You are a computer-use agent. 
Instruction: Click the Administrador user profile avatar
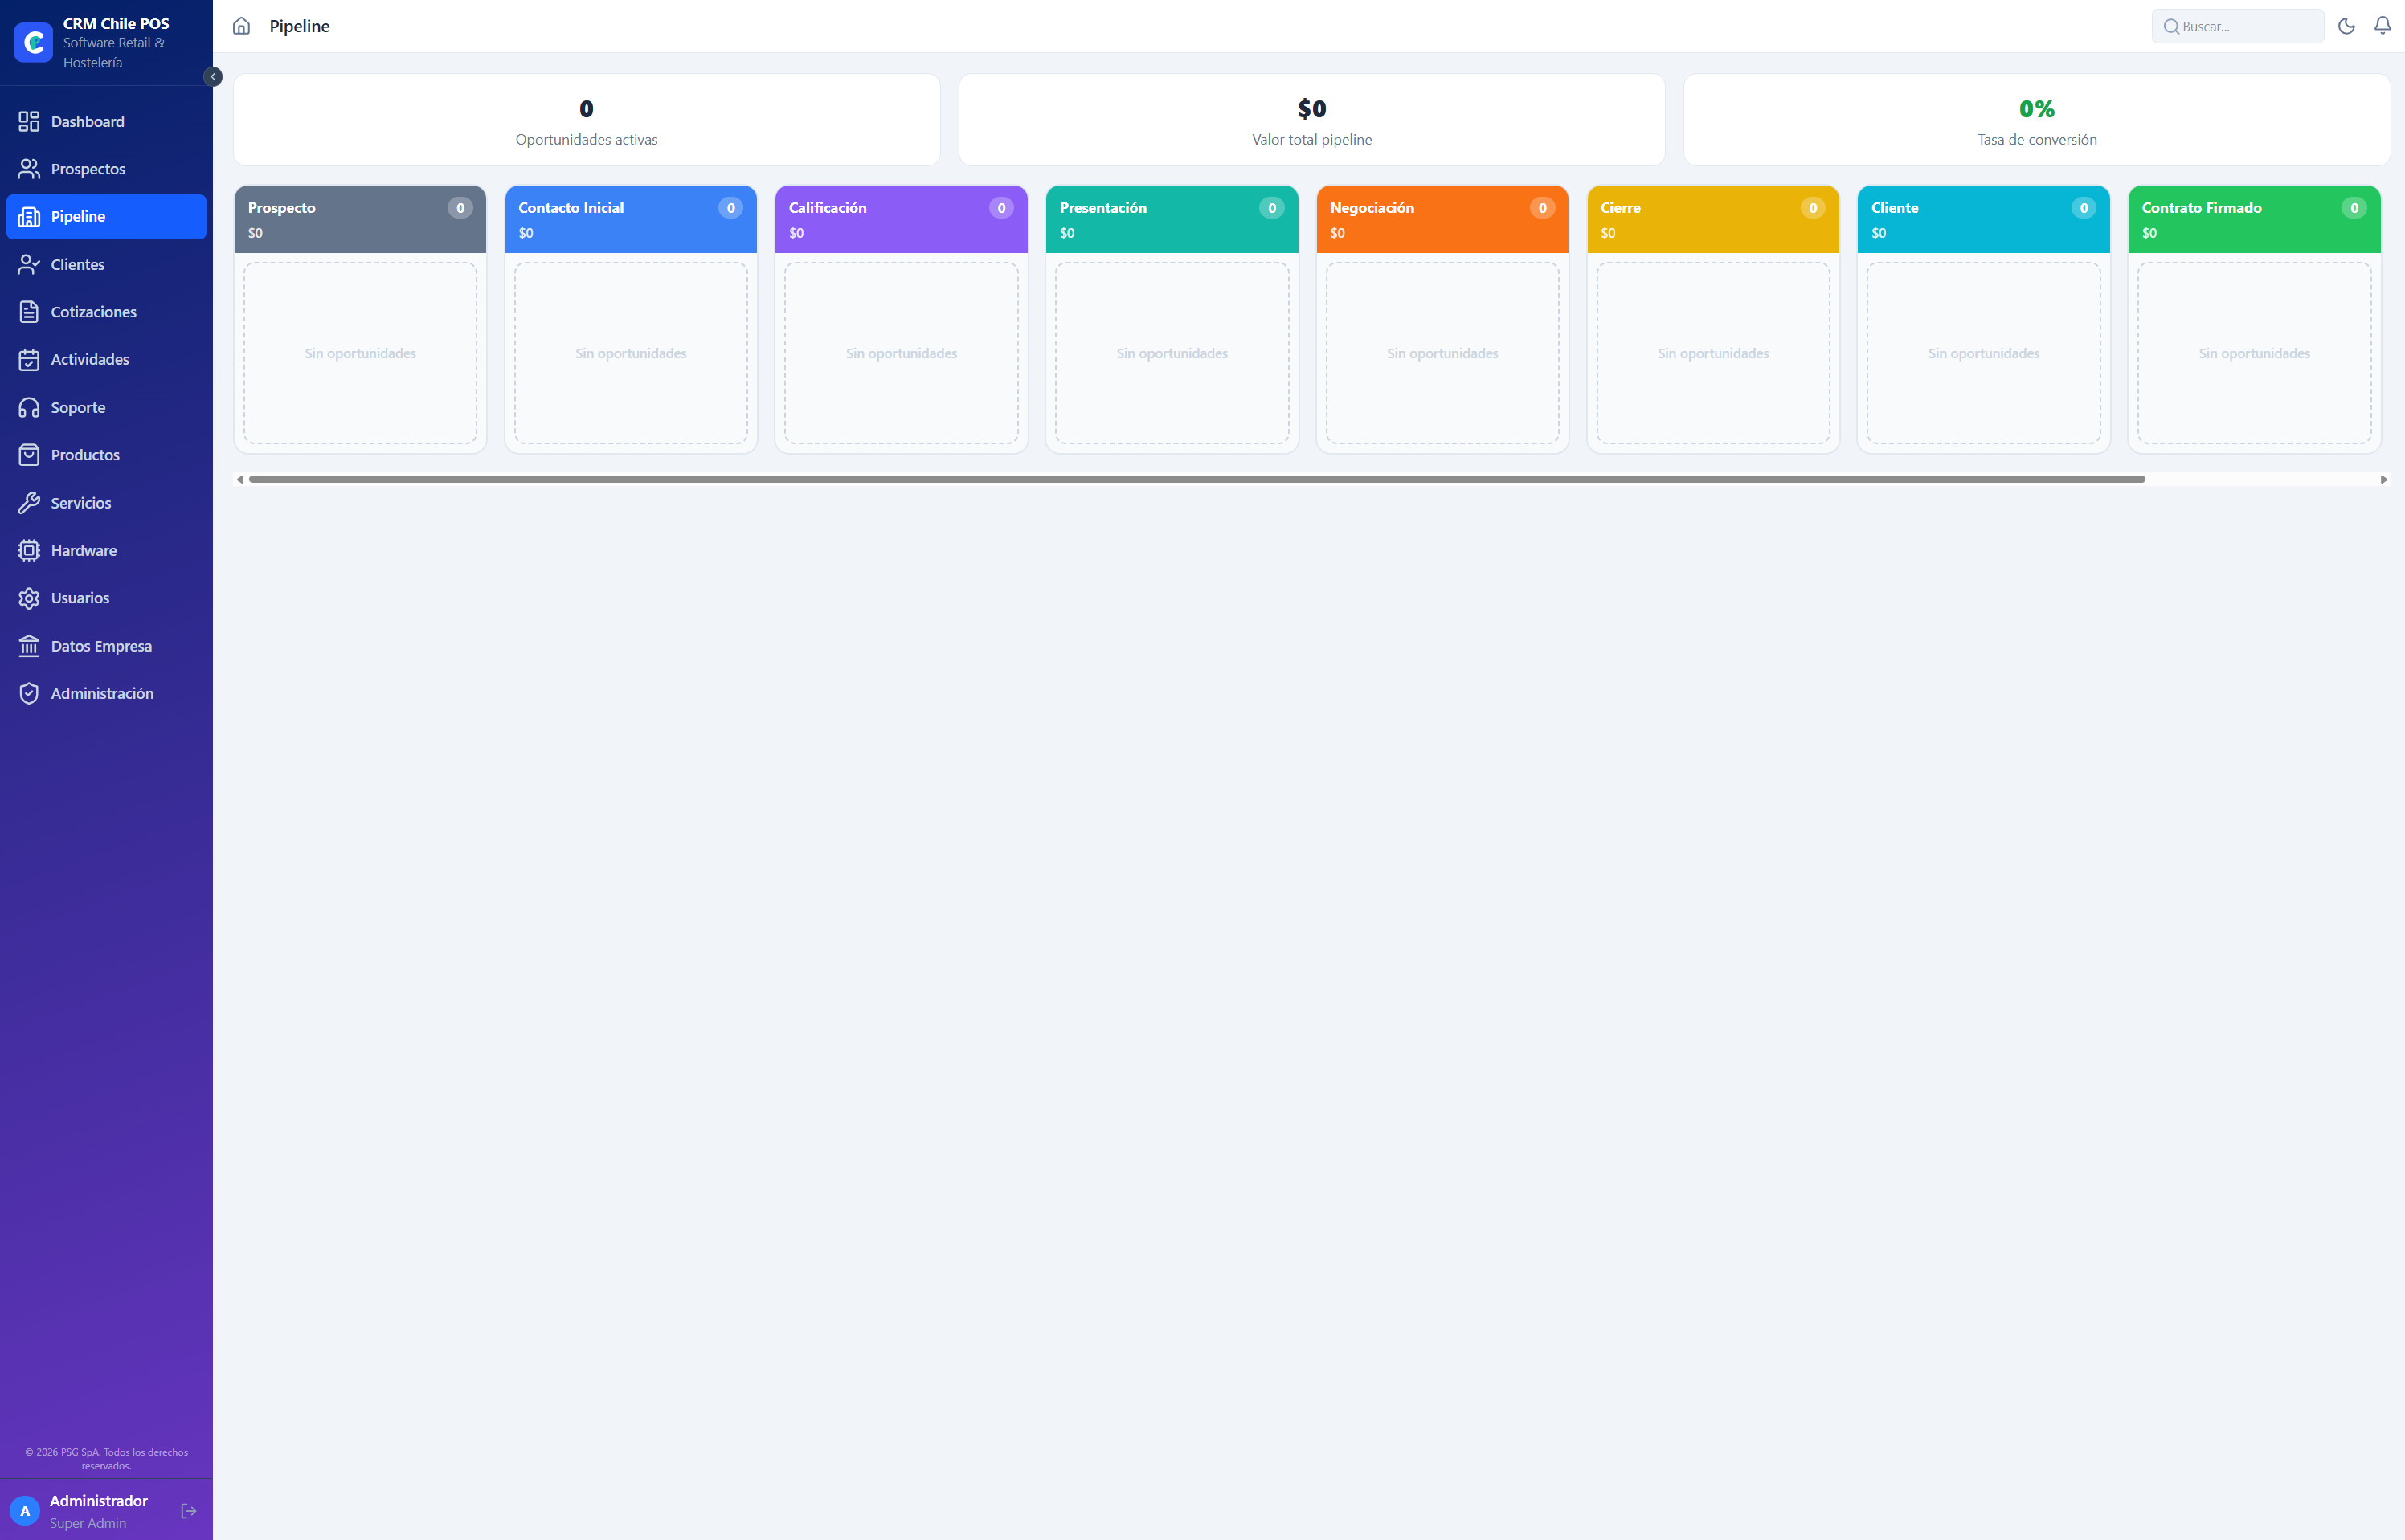tap(25, 1511)
